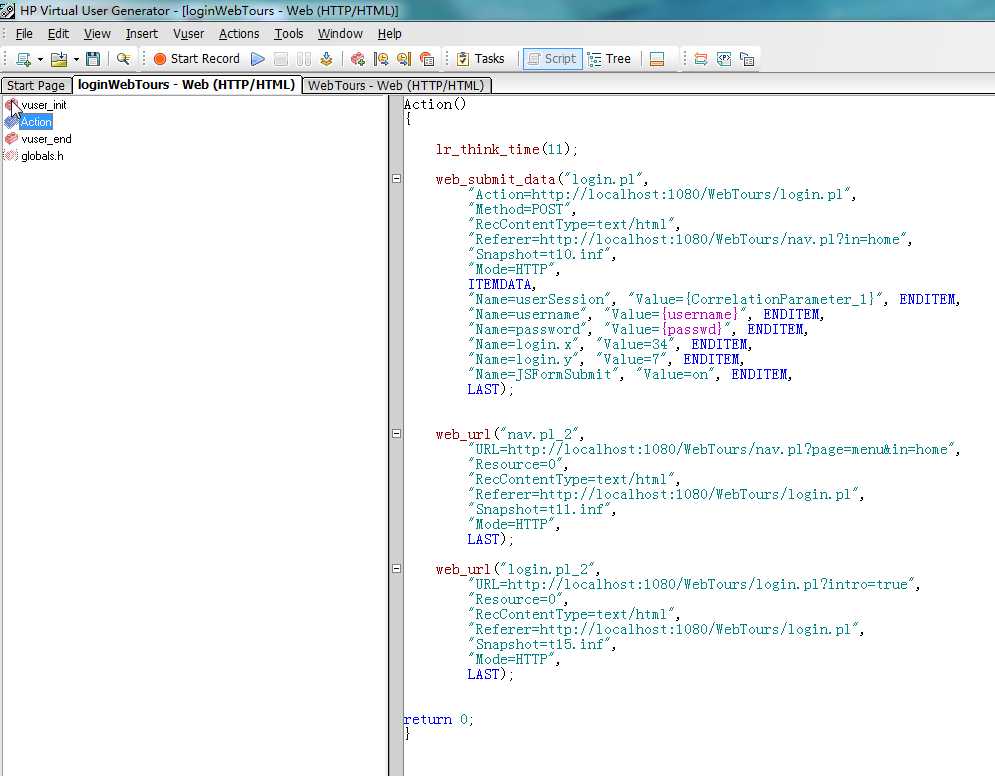Open the Window menu
Image resolution: width=995 pixels, height=776 pixels.
340,34
